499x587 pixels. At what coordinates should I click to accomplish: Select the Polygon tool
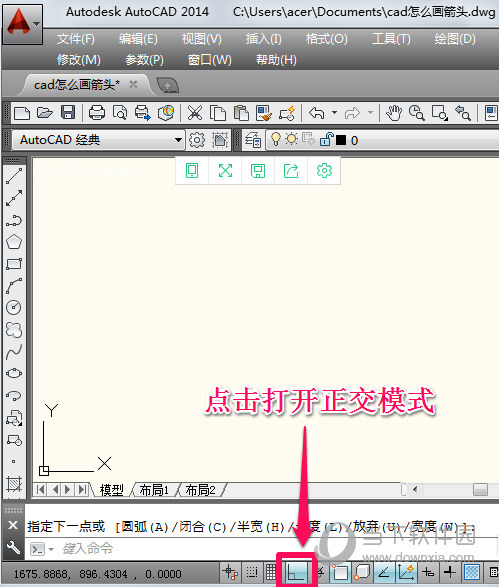[x=14, y=242]
